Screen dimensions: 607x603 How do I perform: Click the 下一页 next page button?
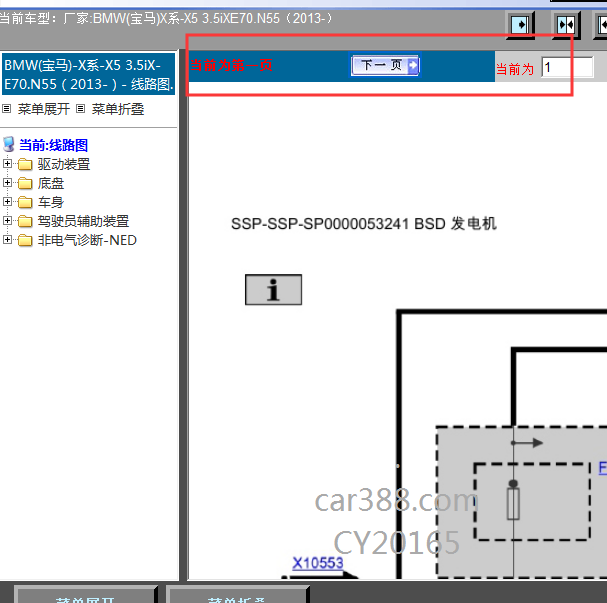coord(385,65)
